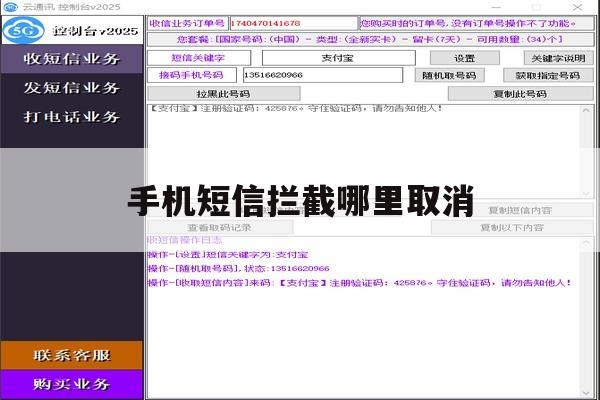Focus the 收信业务订单号 input field

[293, 23]
